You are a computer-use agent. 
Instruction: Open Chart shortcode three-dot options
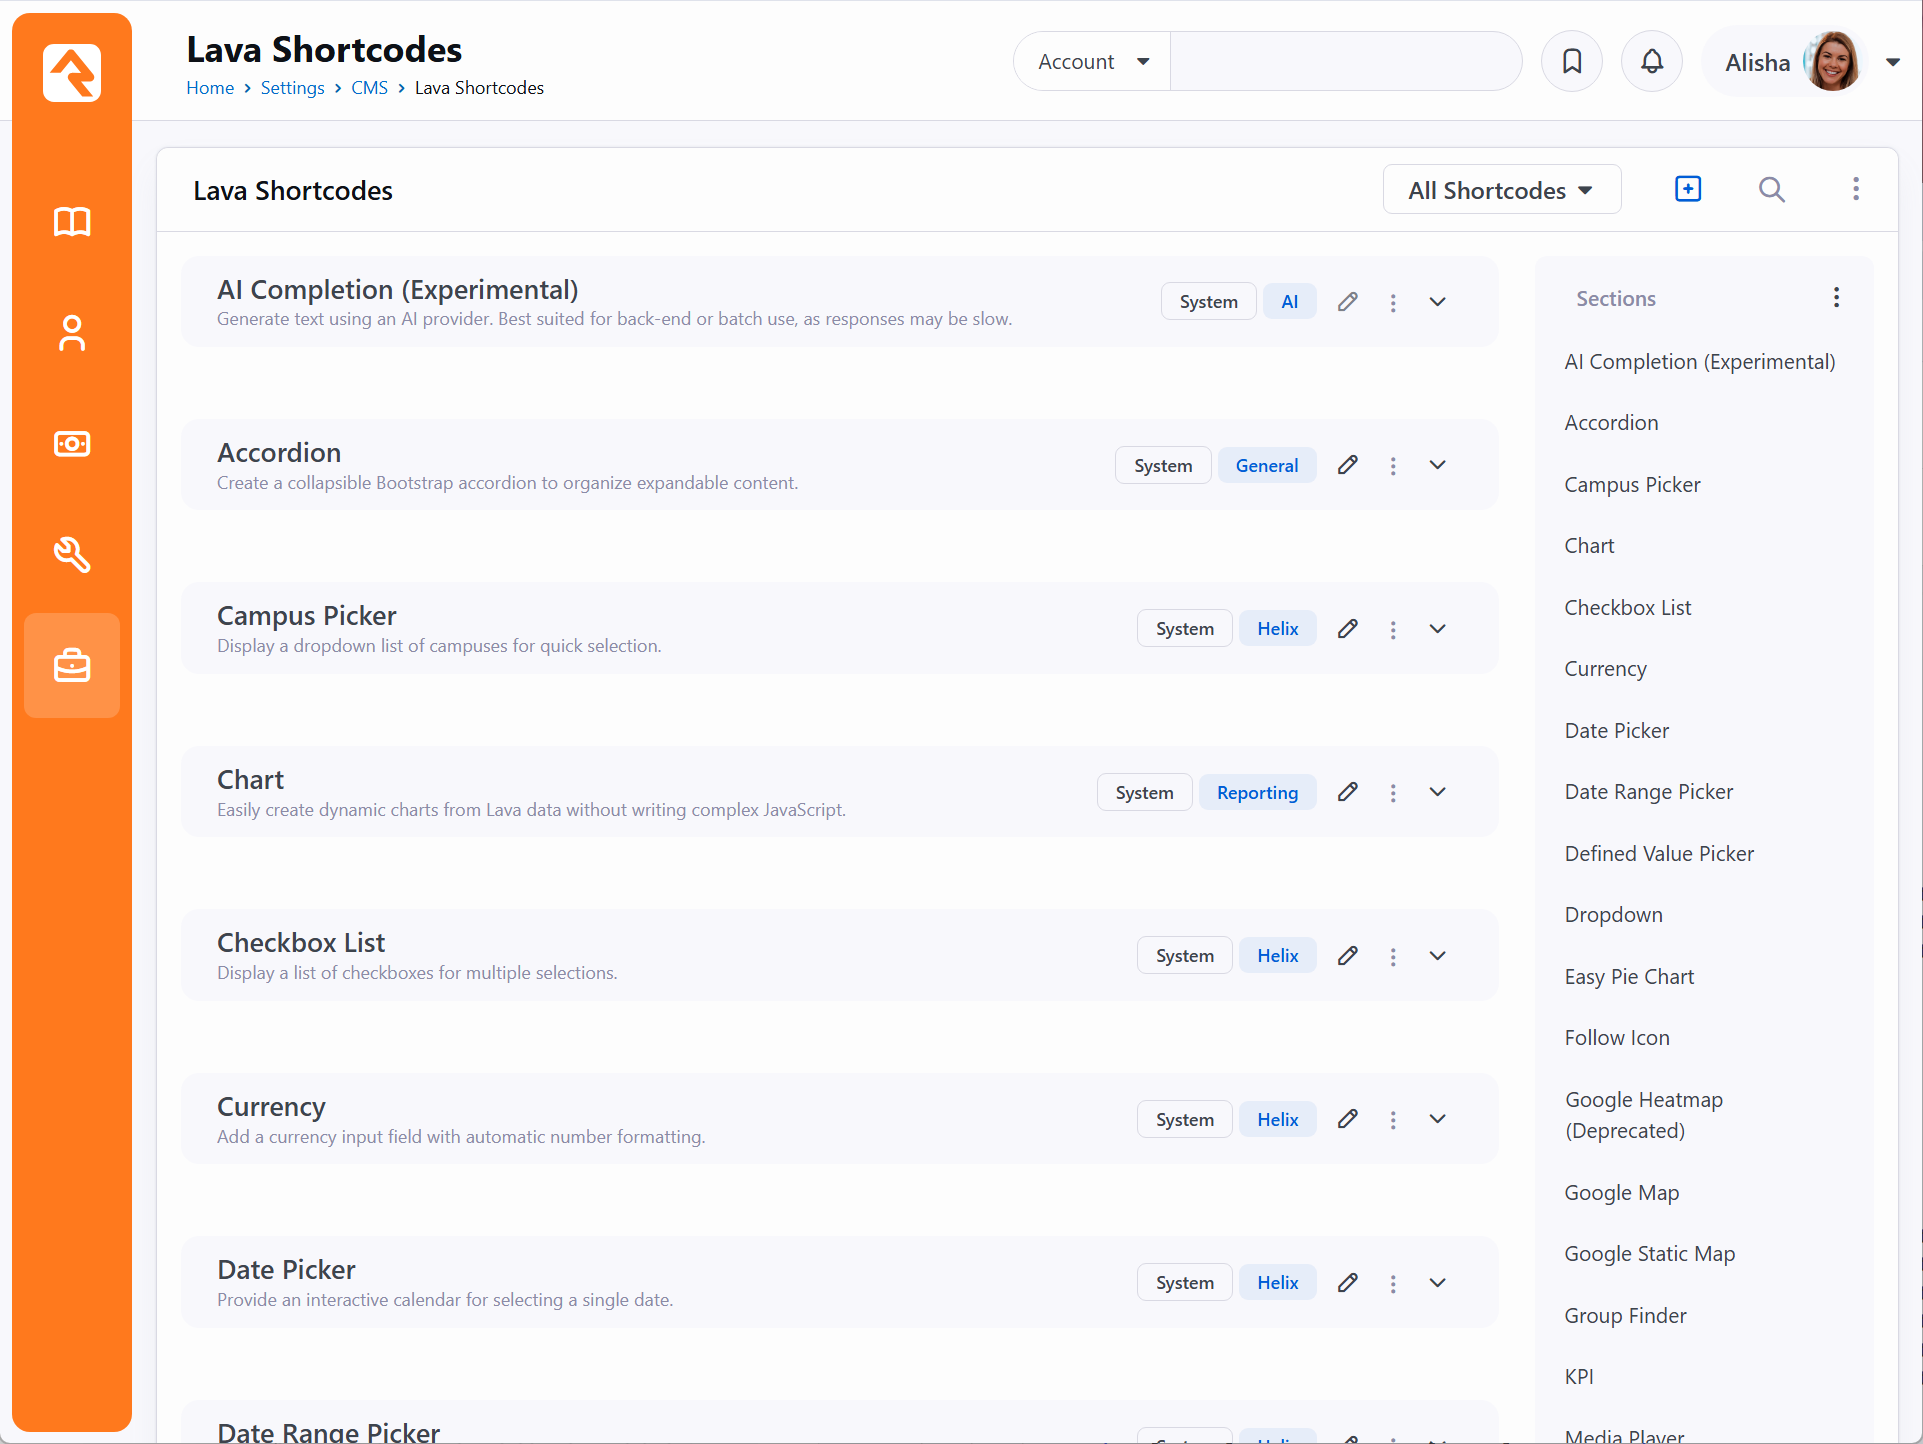1393,793
